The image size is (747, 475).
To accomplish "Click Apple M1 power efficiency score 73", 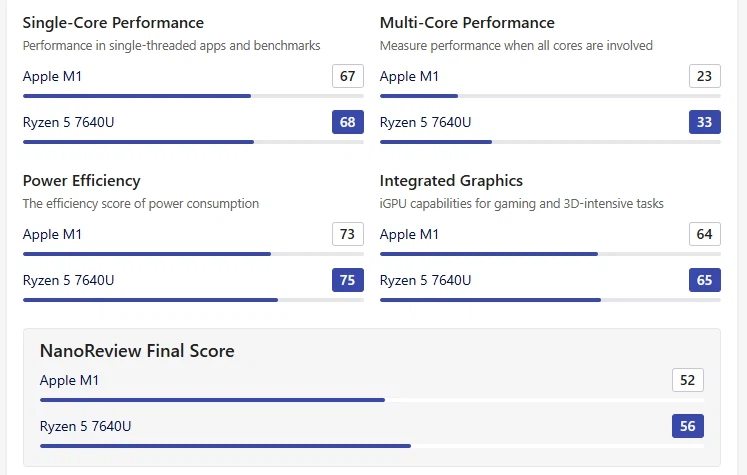I will [348, 235].
